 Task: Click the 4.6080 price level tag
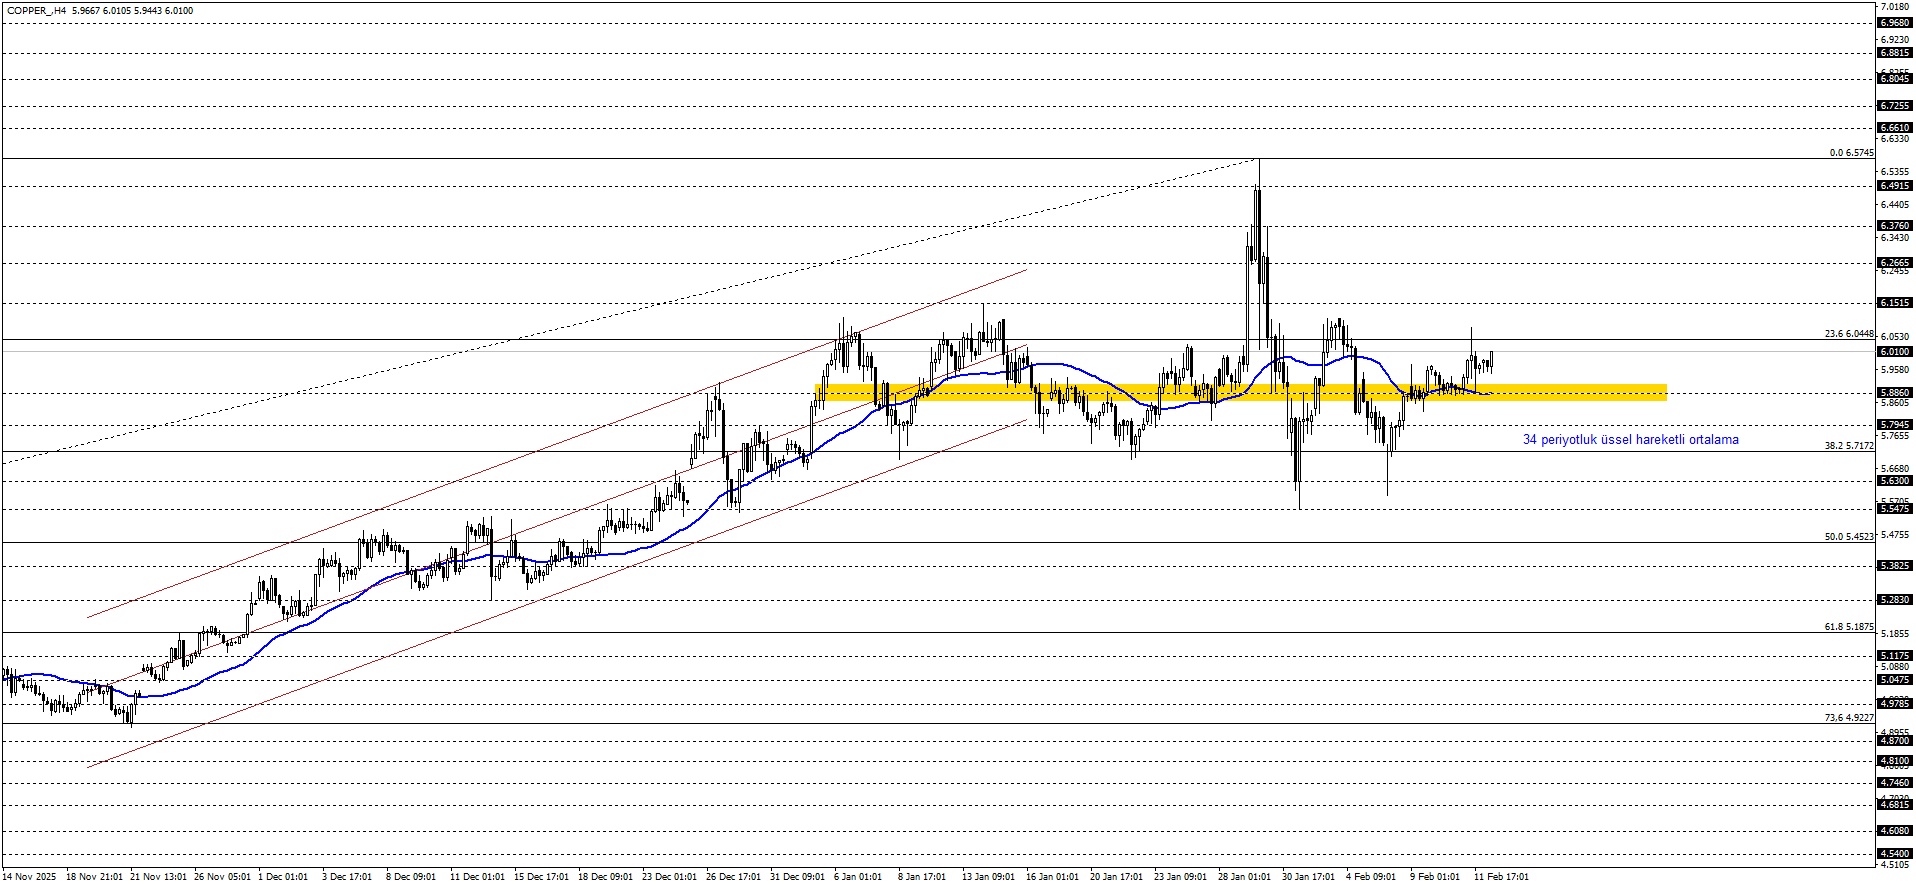pyautogui.click(x=1895, y=831)
